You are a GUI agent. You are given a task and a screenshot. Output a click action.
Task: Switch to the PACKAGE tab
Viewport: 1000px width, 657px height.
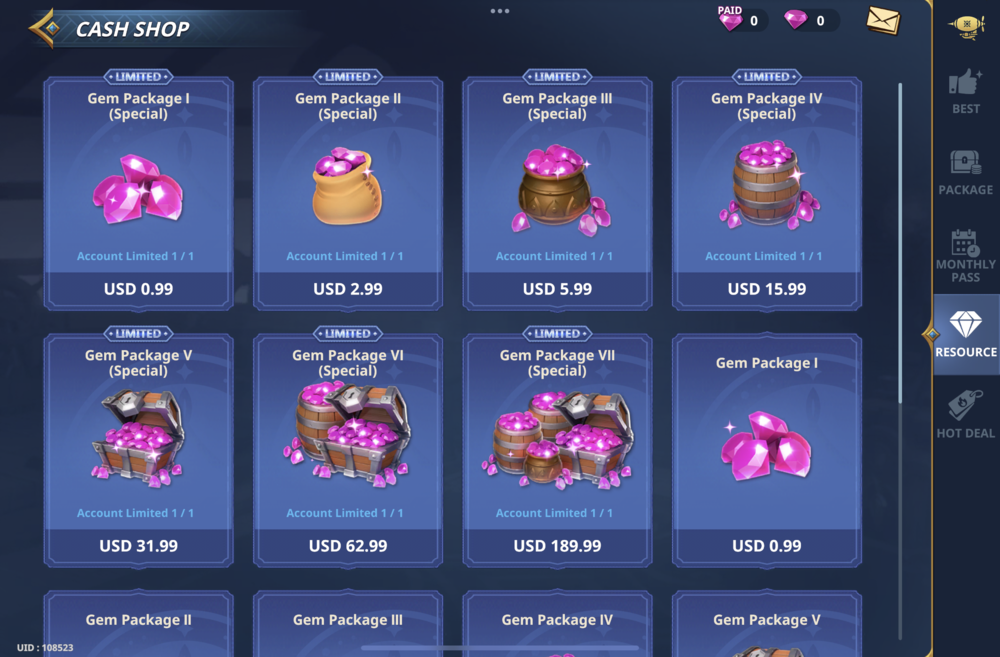coord(966,172)
